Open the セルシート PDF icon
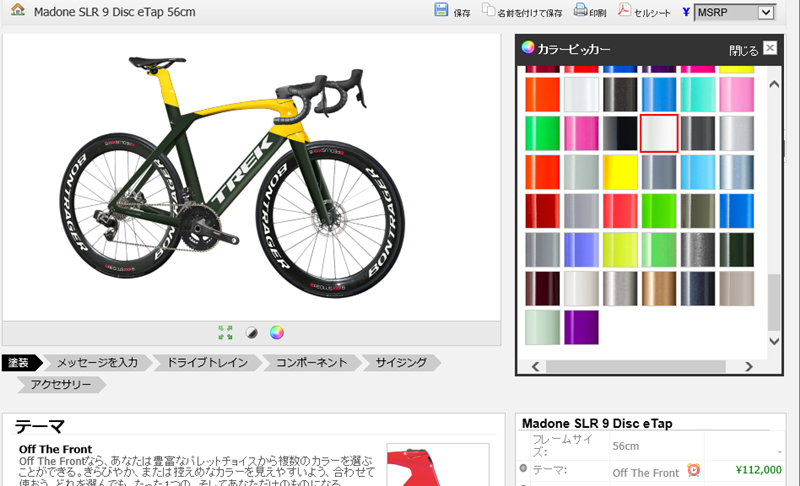 pos(624,10)
